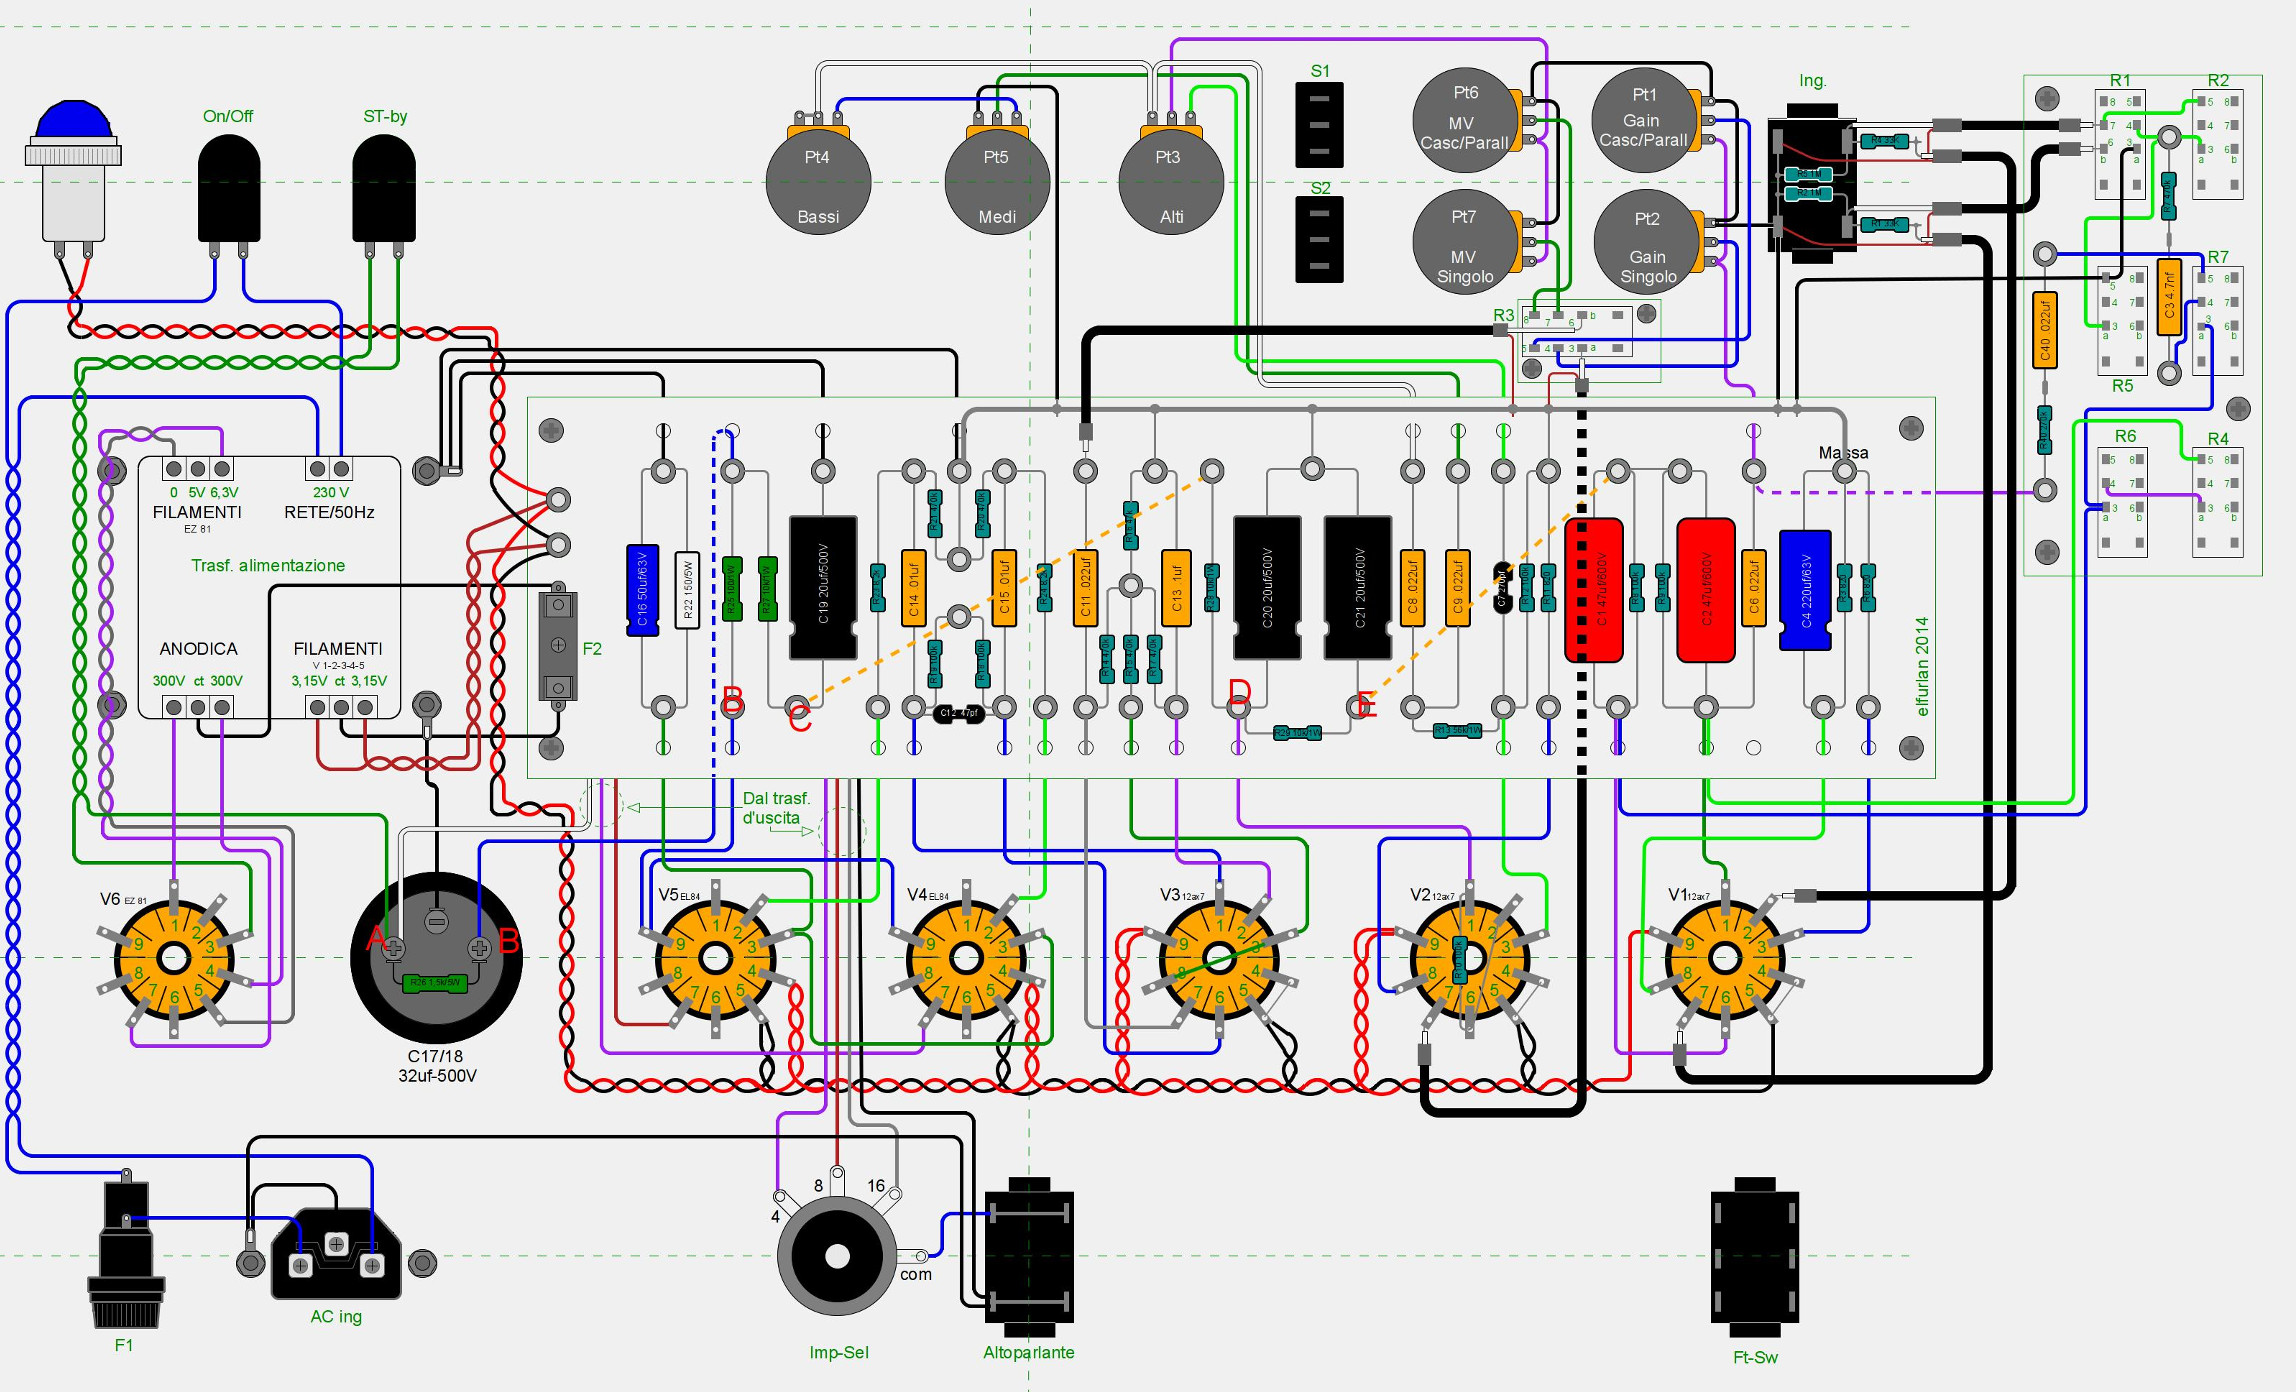The height and width of the screenshot is (1392, 2296).
Task: Click the Altoparlante speaker jack
Action: pyautogui.click(x=1029, y=1258)
